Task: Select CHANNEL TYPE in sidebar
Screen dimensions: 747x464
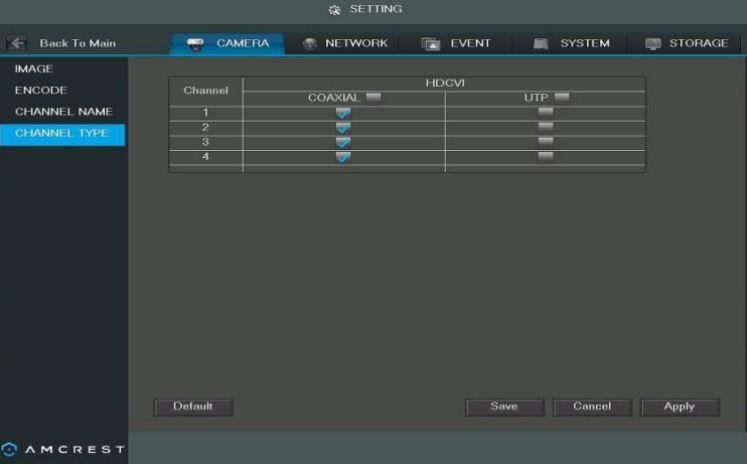Action: point(62,134)
